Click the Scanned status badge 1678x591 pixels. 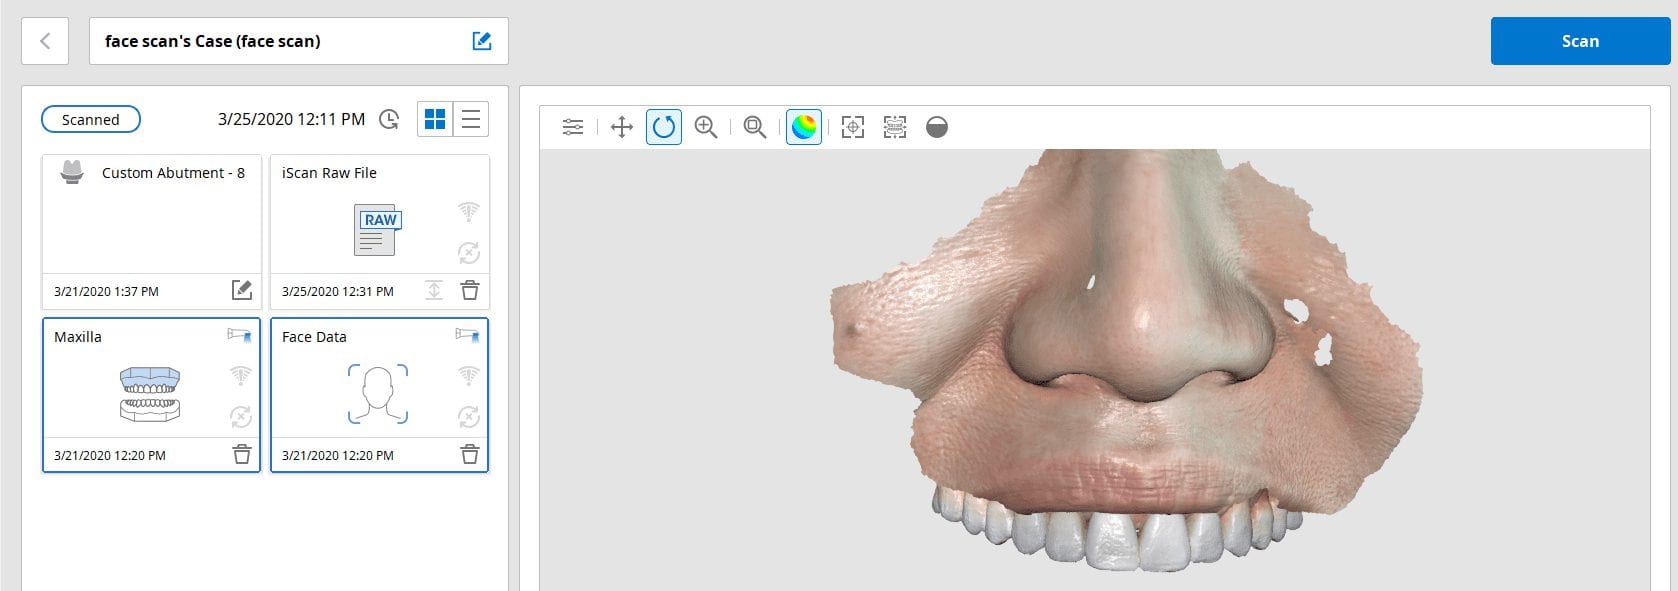91,120
